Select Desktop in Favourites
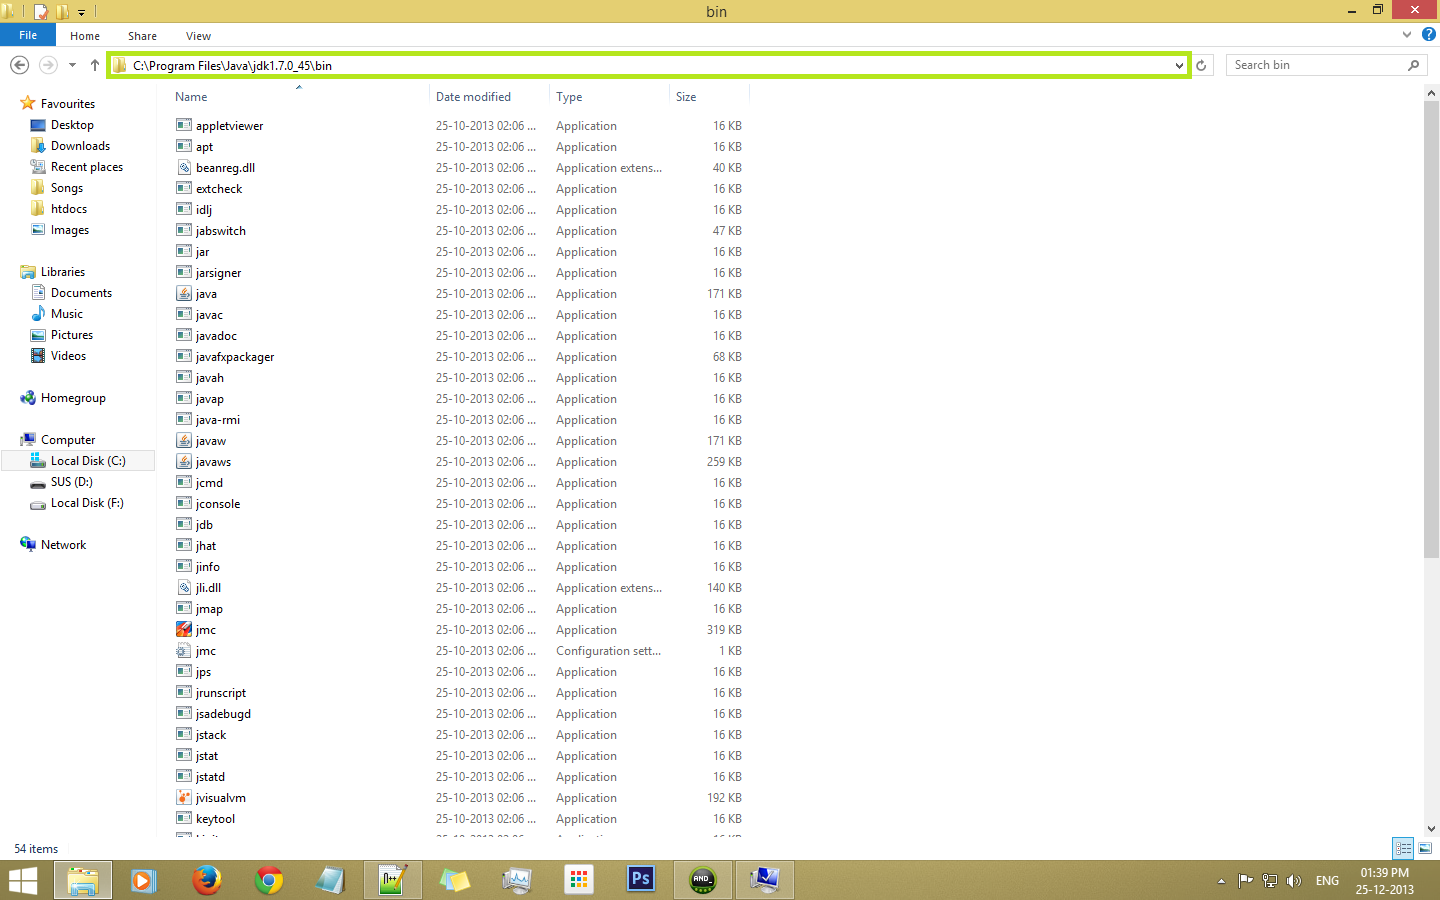 [x=72, y=125]
